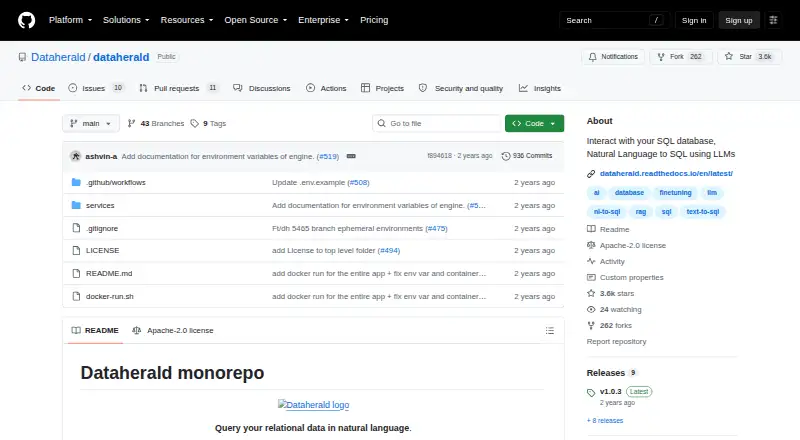Select the Apache-2.0 license tab
This screenshot has height=440, width=800.
point(173,331)
